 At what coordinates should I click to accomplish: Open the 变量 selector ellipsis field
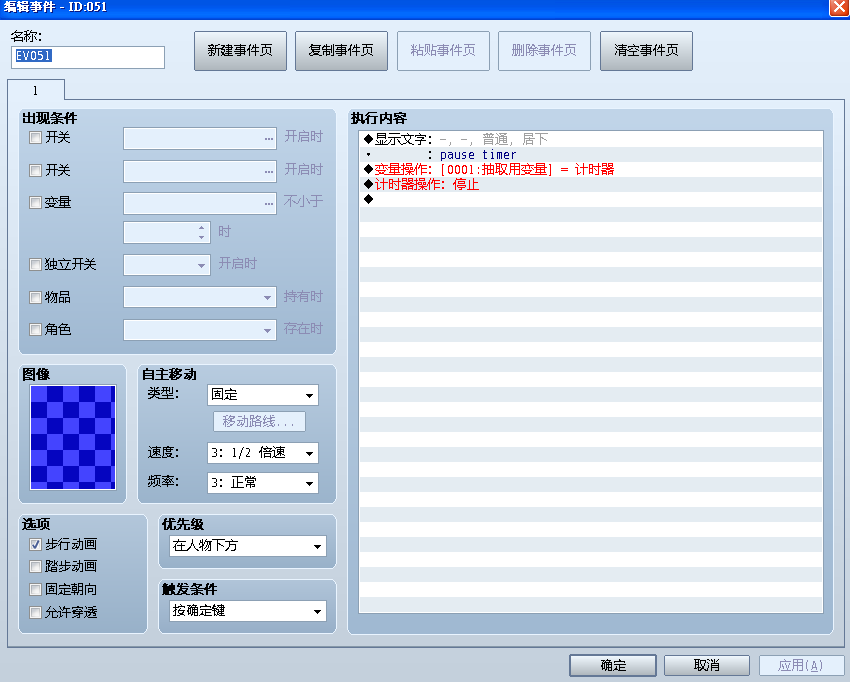coord(200,203)
